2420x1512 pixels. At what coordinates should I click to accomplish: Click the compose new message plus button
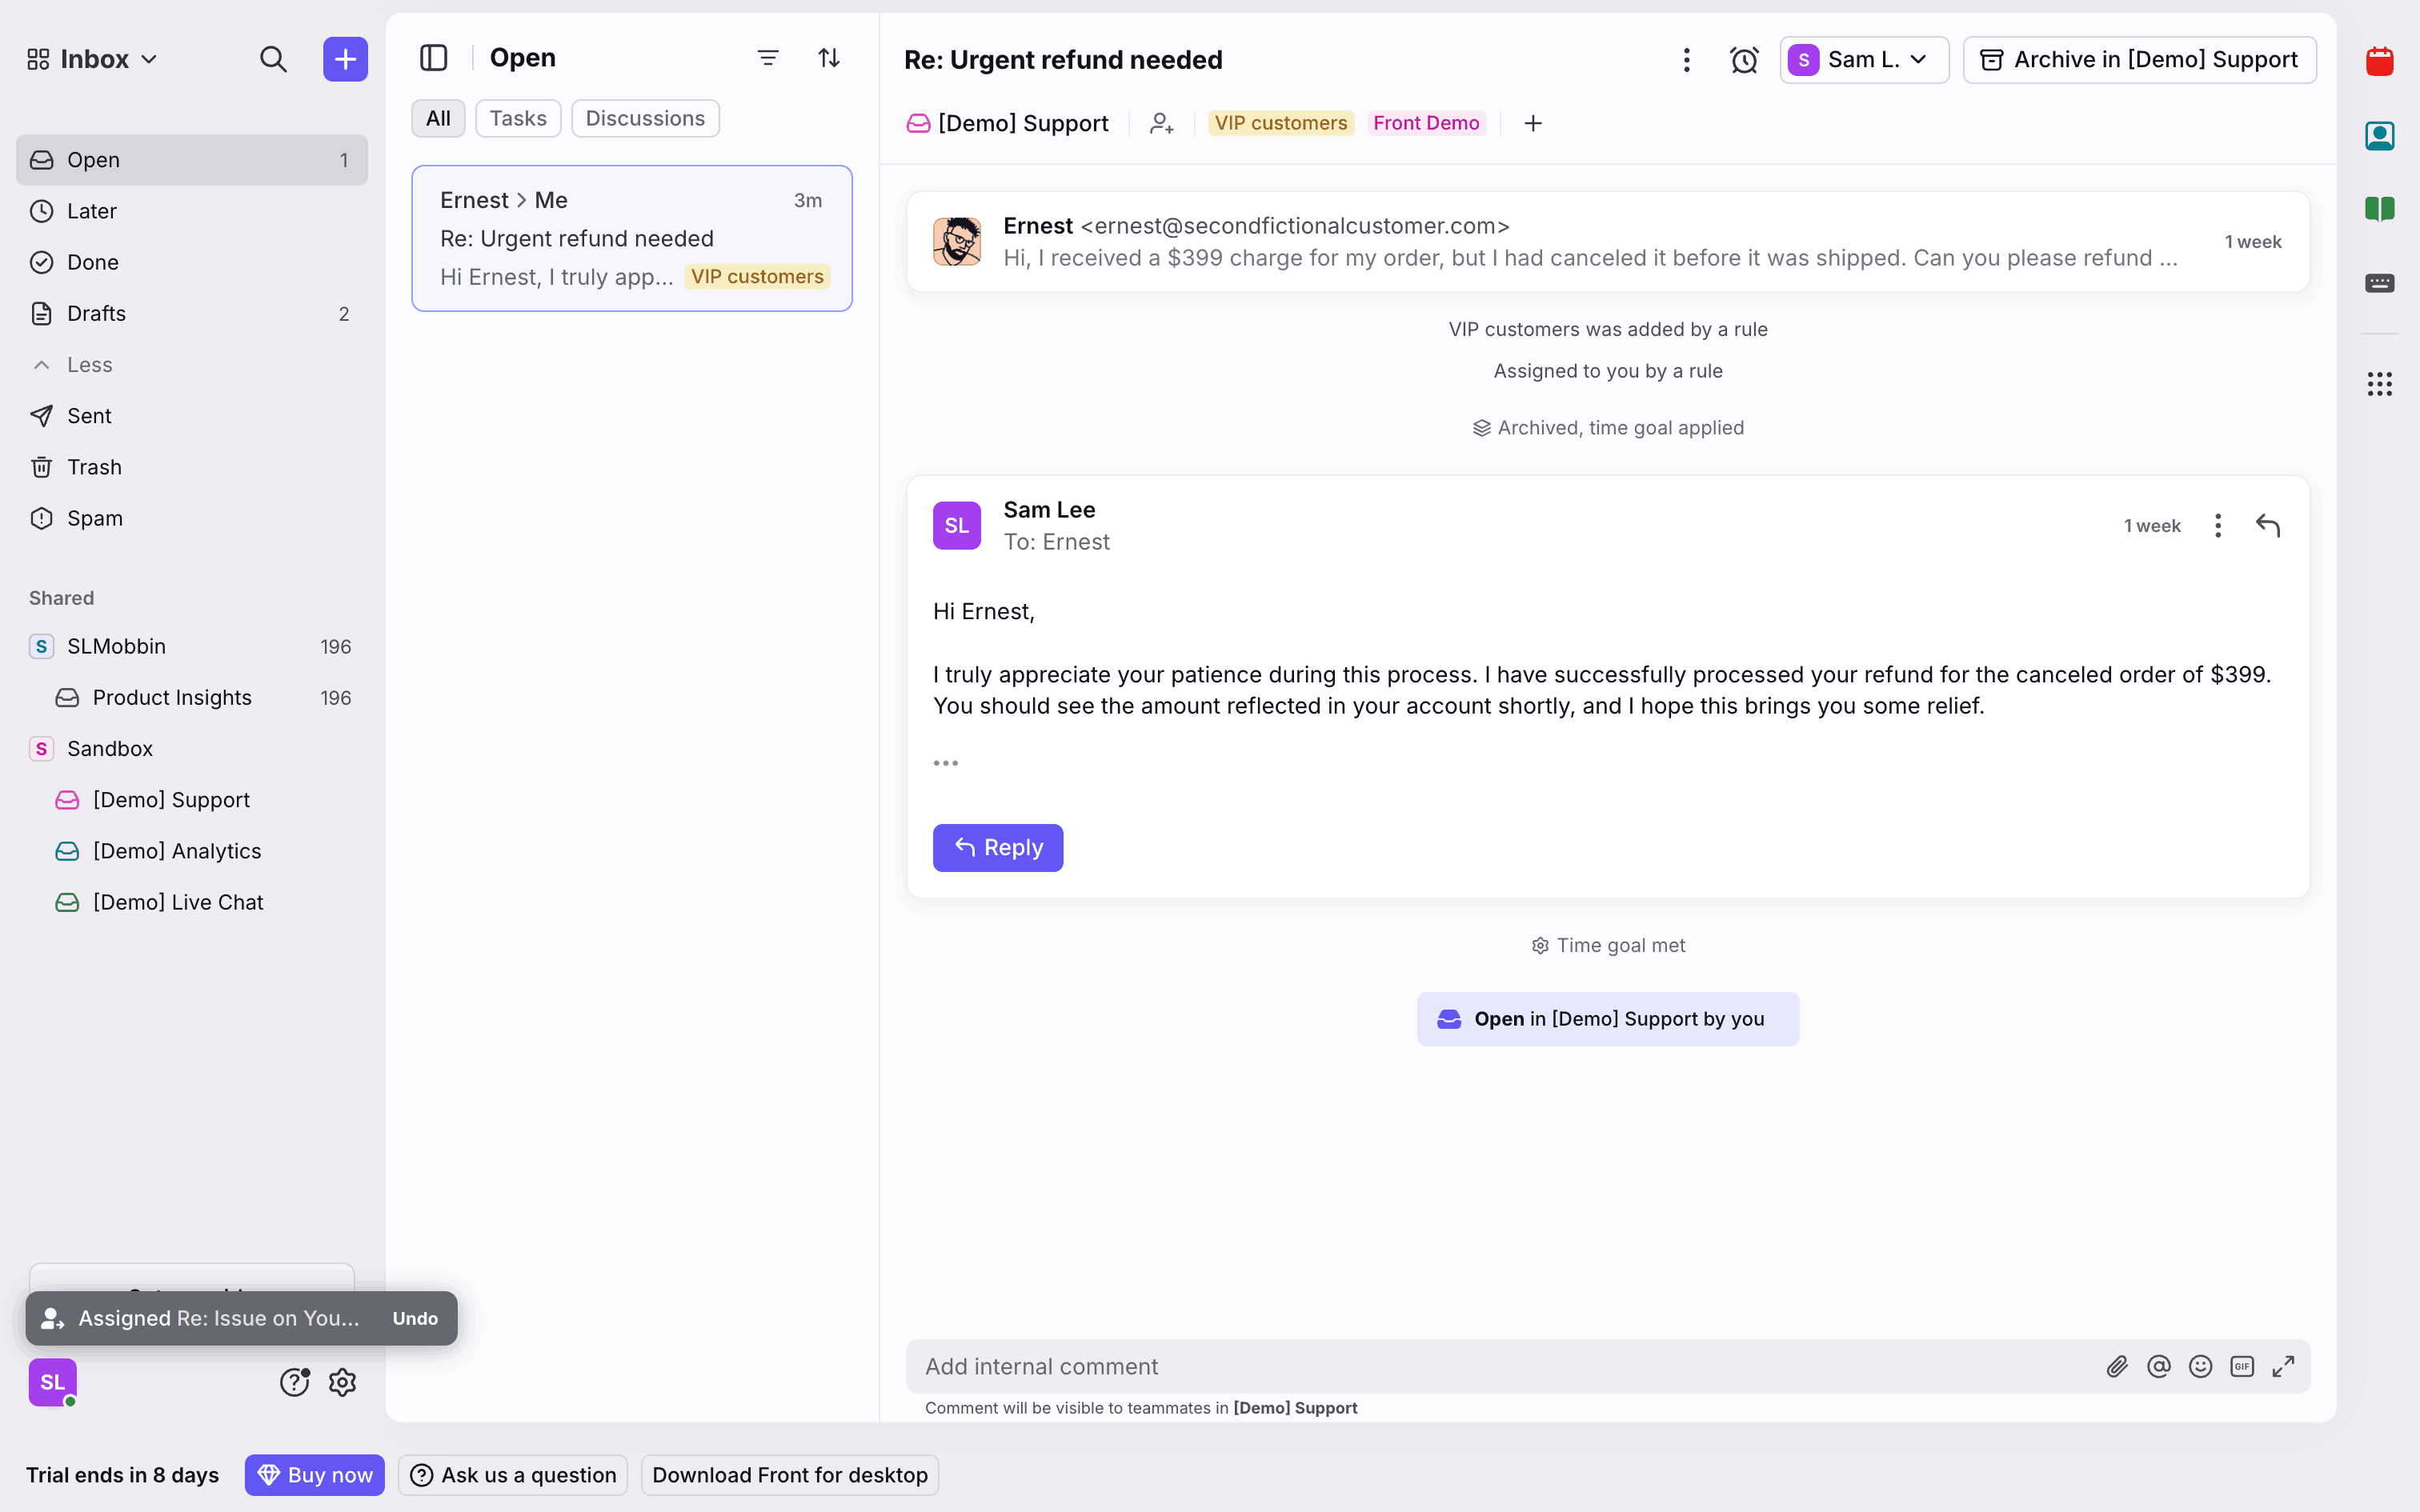coord(345,60)
